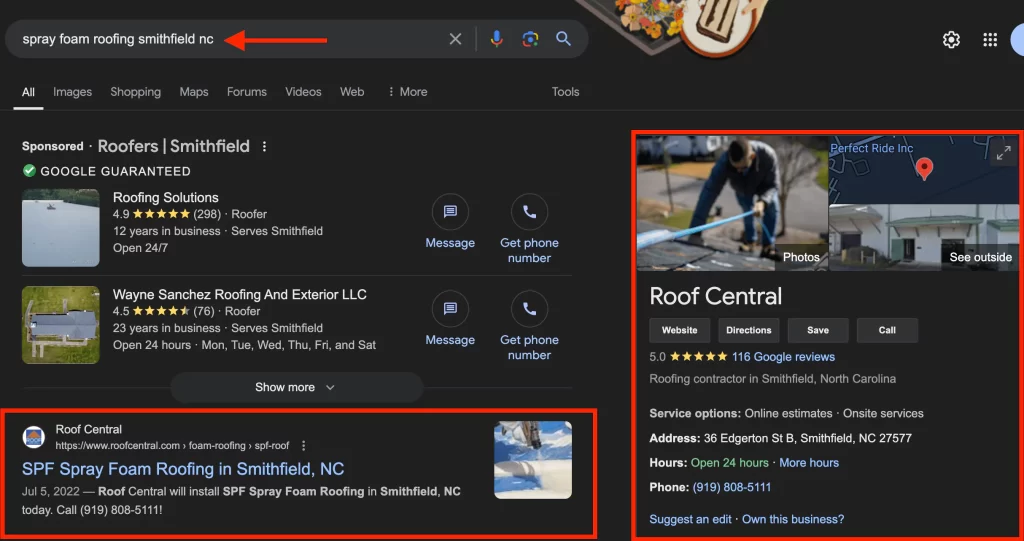Click the Google Guaranteed green check badge
The width and height of the screenshot is (1024, 541).
pyautogui.click(x=29, y=171)
